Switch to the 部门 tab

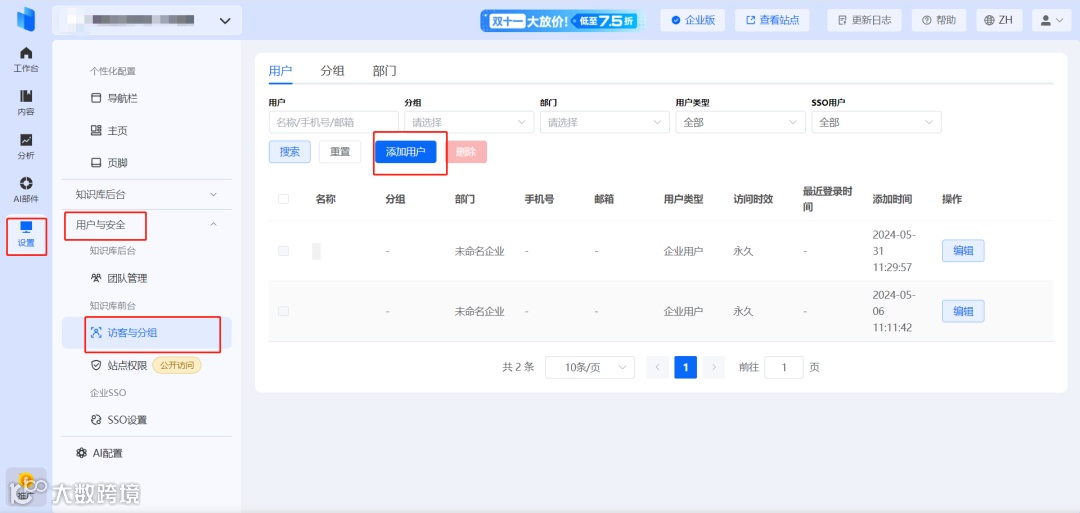pyautogui.click(x=384, y=71)
